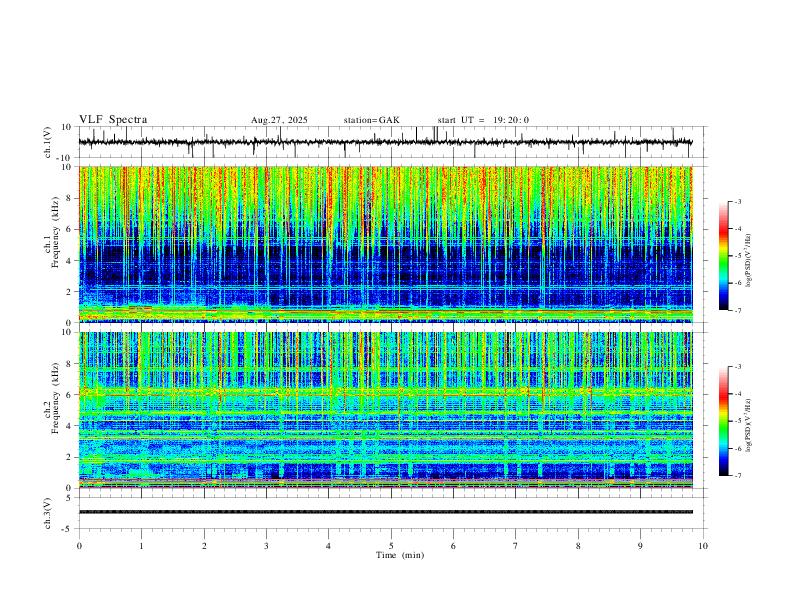Click the station=GAK label
This screenshot has width=792, height=612.
coord(372,120)
